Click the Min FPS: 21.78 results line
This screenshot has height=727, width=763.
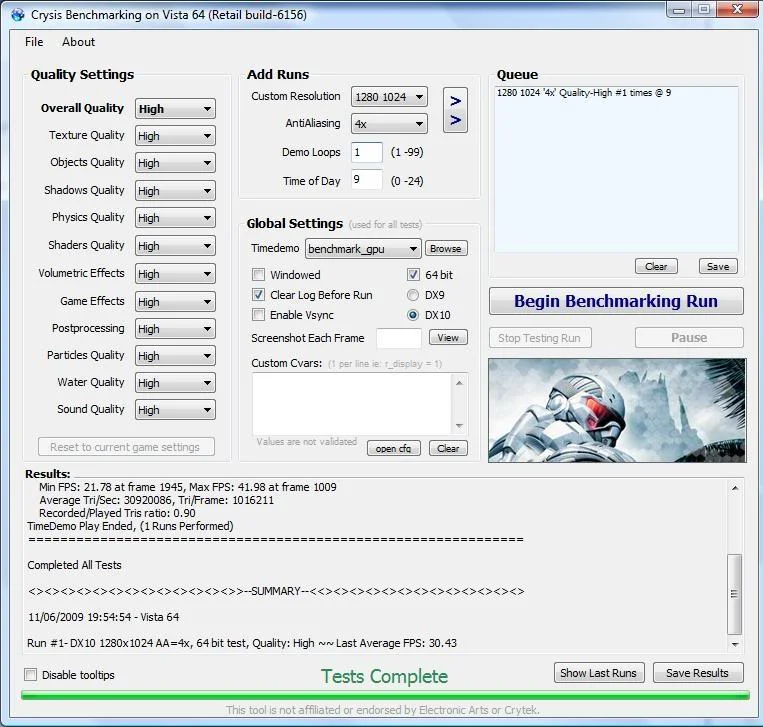[x=188, y=487]
